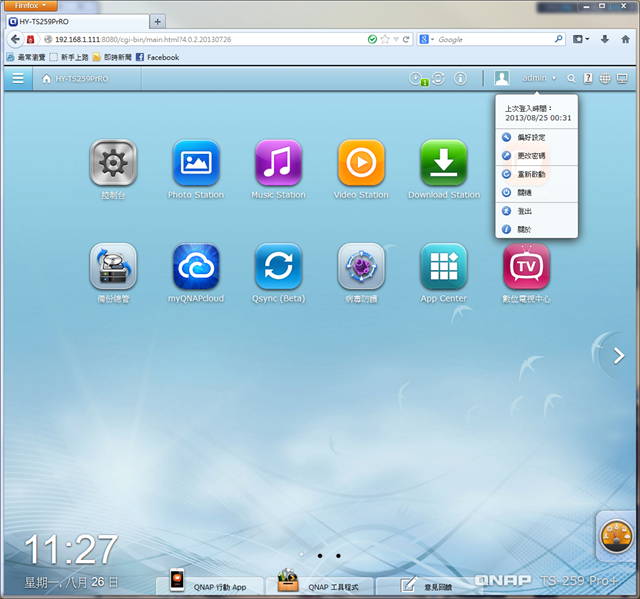Screen dimensions: 640x599
Task: Open external devices icon in top bar
Action: (x=438, y=78)
